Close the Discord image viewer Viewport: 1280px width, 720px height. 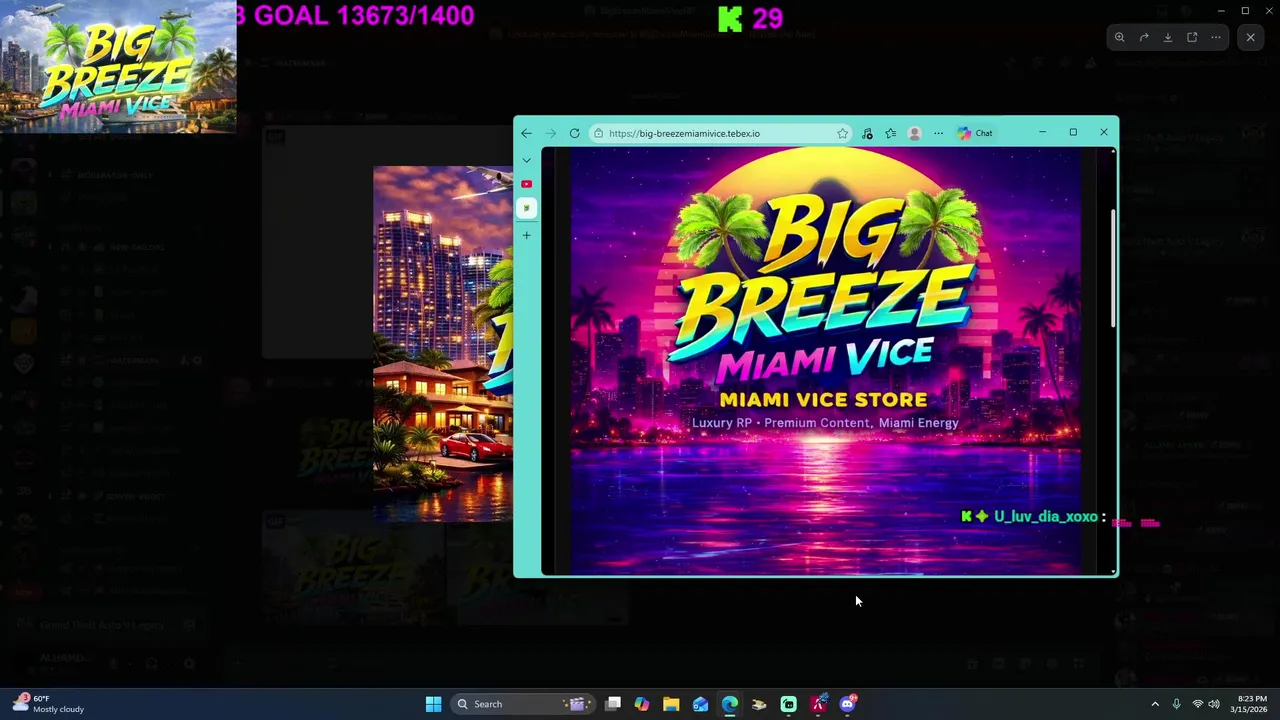(x=1250, y=37)
